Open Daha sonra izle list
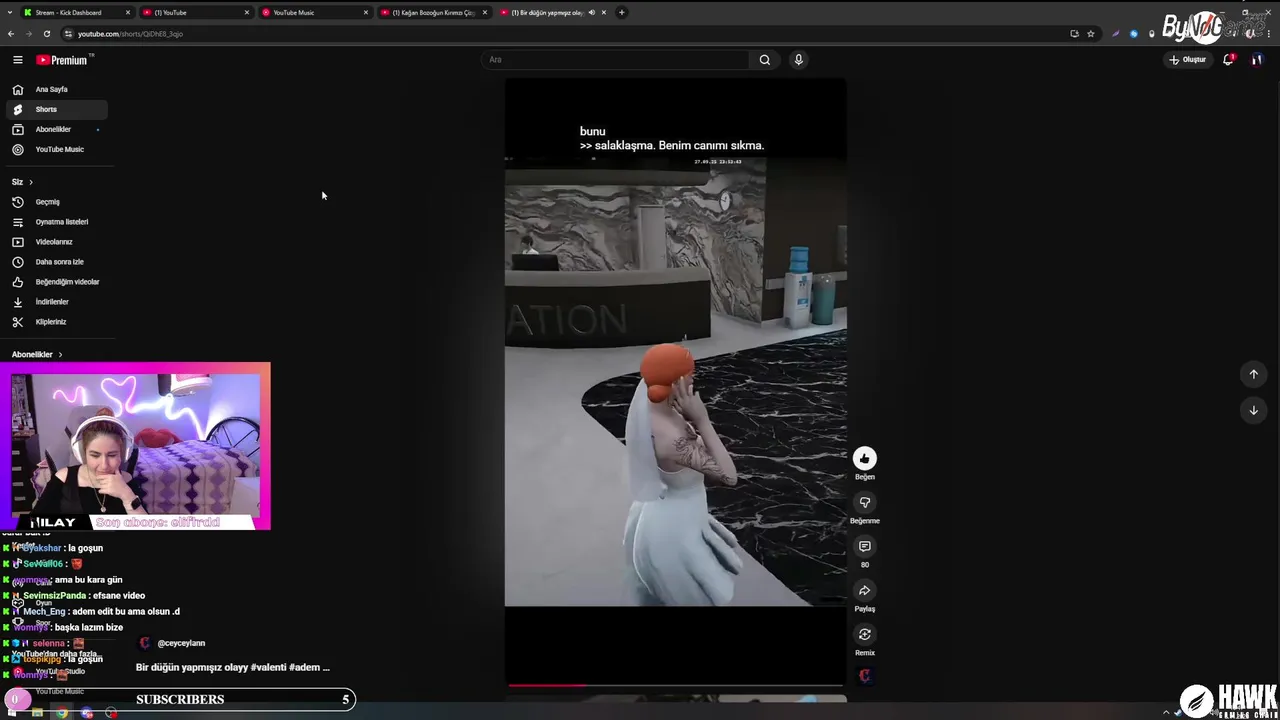1280x720 pixels. [56, 262]
